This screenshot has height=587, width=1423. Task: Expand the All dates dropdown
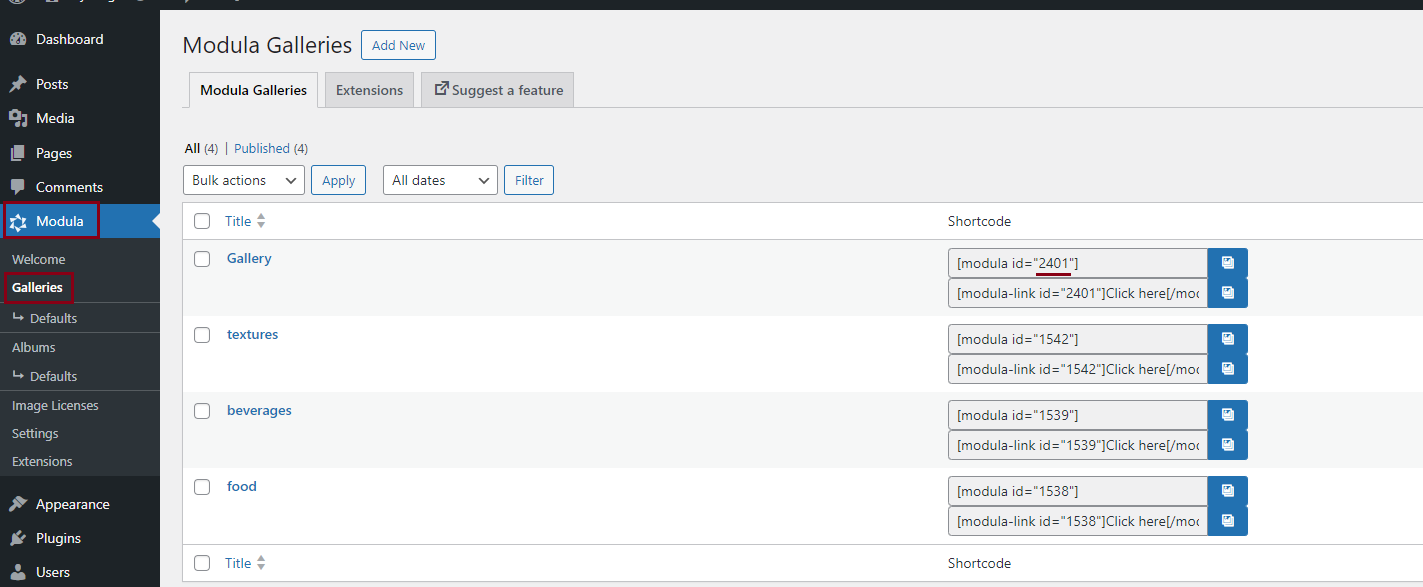440,180
